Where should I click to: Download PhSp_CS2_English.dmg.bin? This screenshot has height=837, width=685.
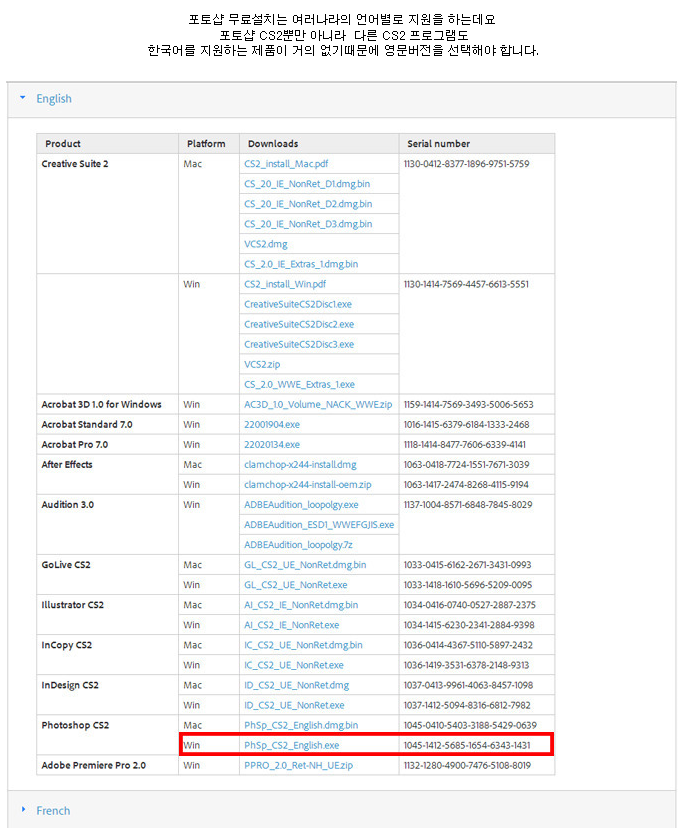point(301,725)
